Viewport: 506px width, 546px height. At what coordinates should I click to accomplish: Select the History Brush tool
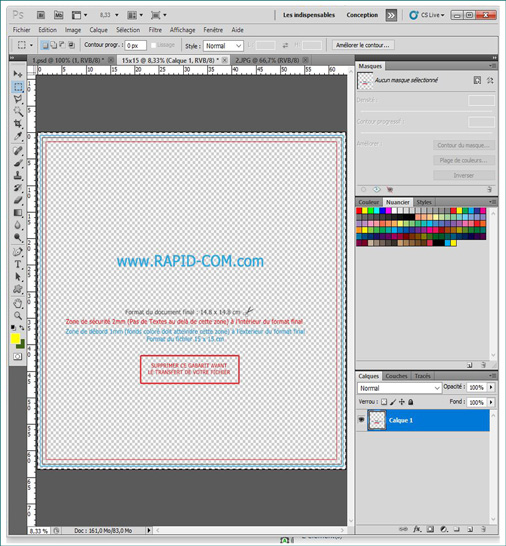point(17,188)
